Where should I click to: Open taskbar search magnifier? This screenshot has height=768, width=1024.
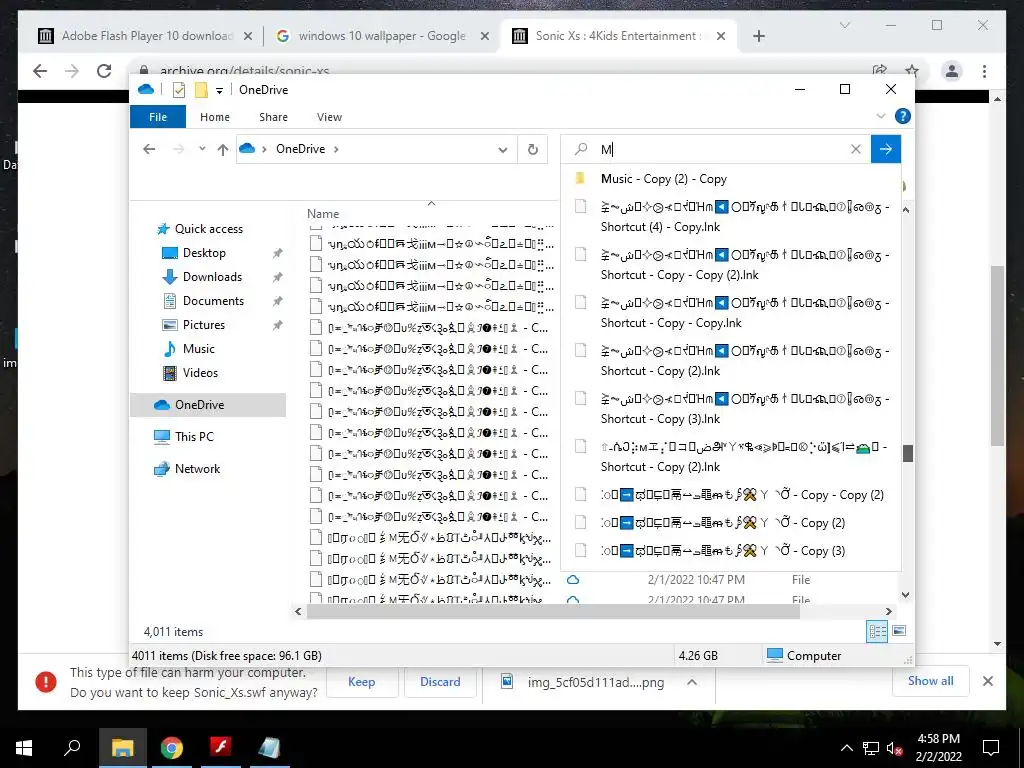pyautogui.click(x=72, y=748)
